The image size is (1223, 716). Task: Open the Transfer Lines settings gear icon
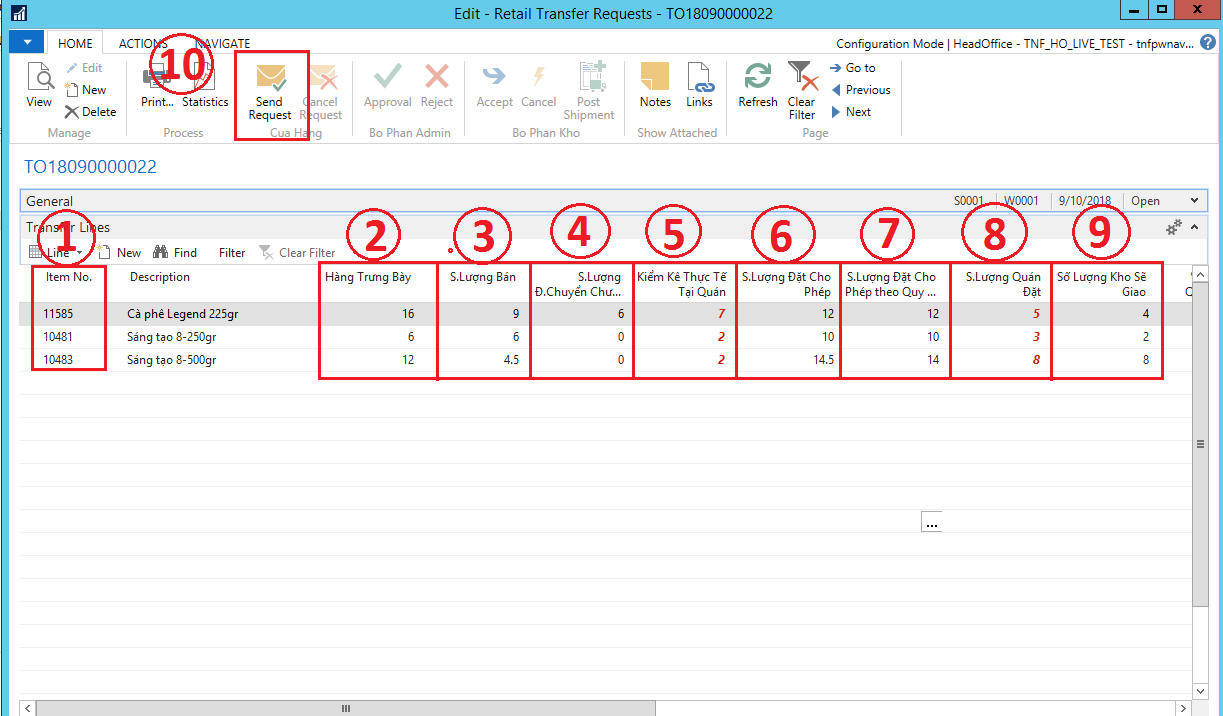(x=1174, y=227)
